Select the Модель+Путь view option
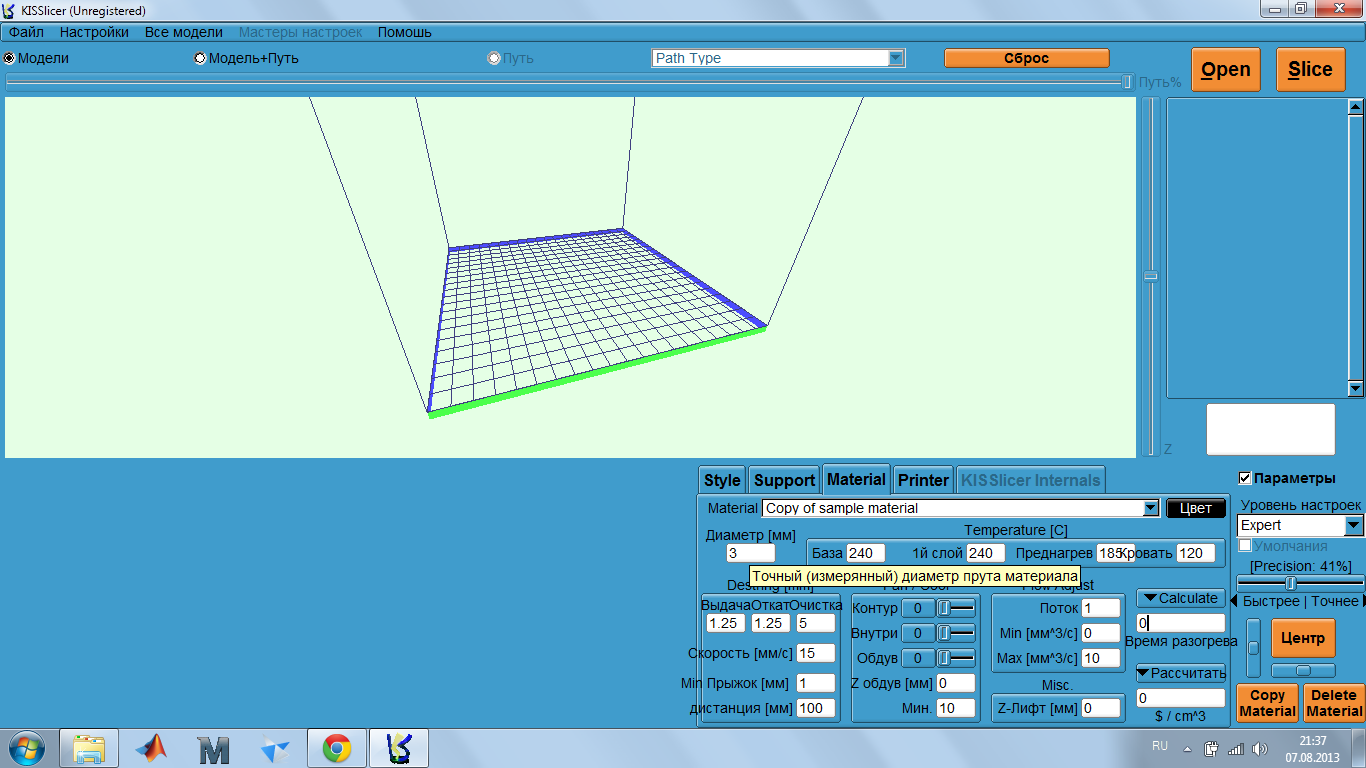This screenshot has width=1366, height=768. coord(200,58)
